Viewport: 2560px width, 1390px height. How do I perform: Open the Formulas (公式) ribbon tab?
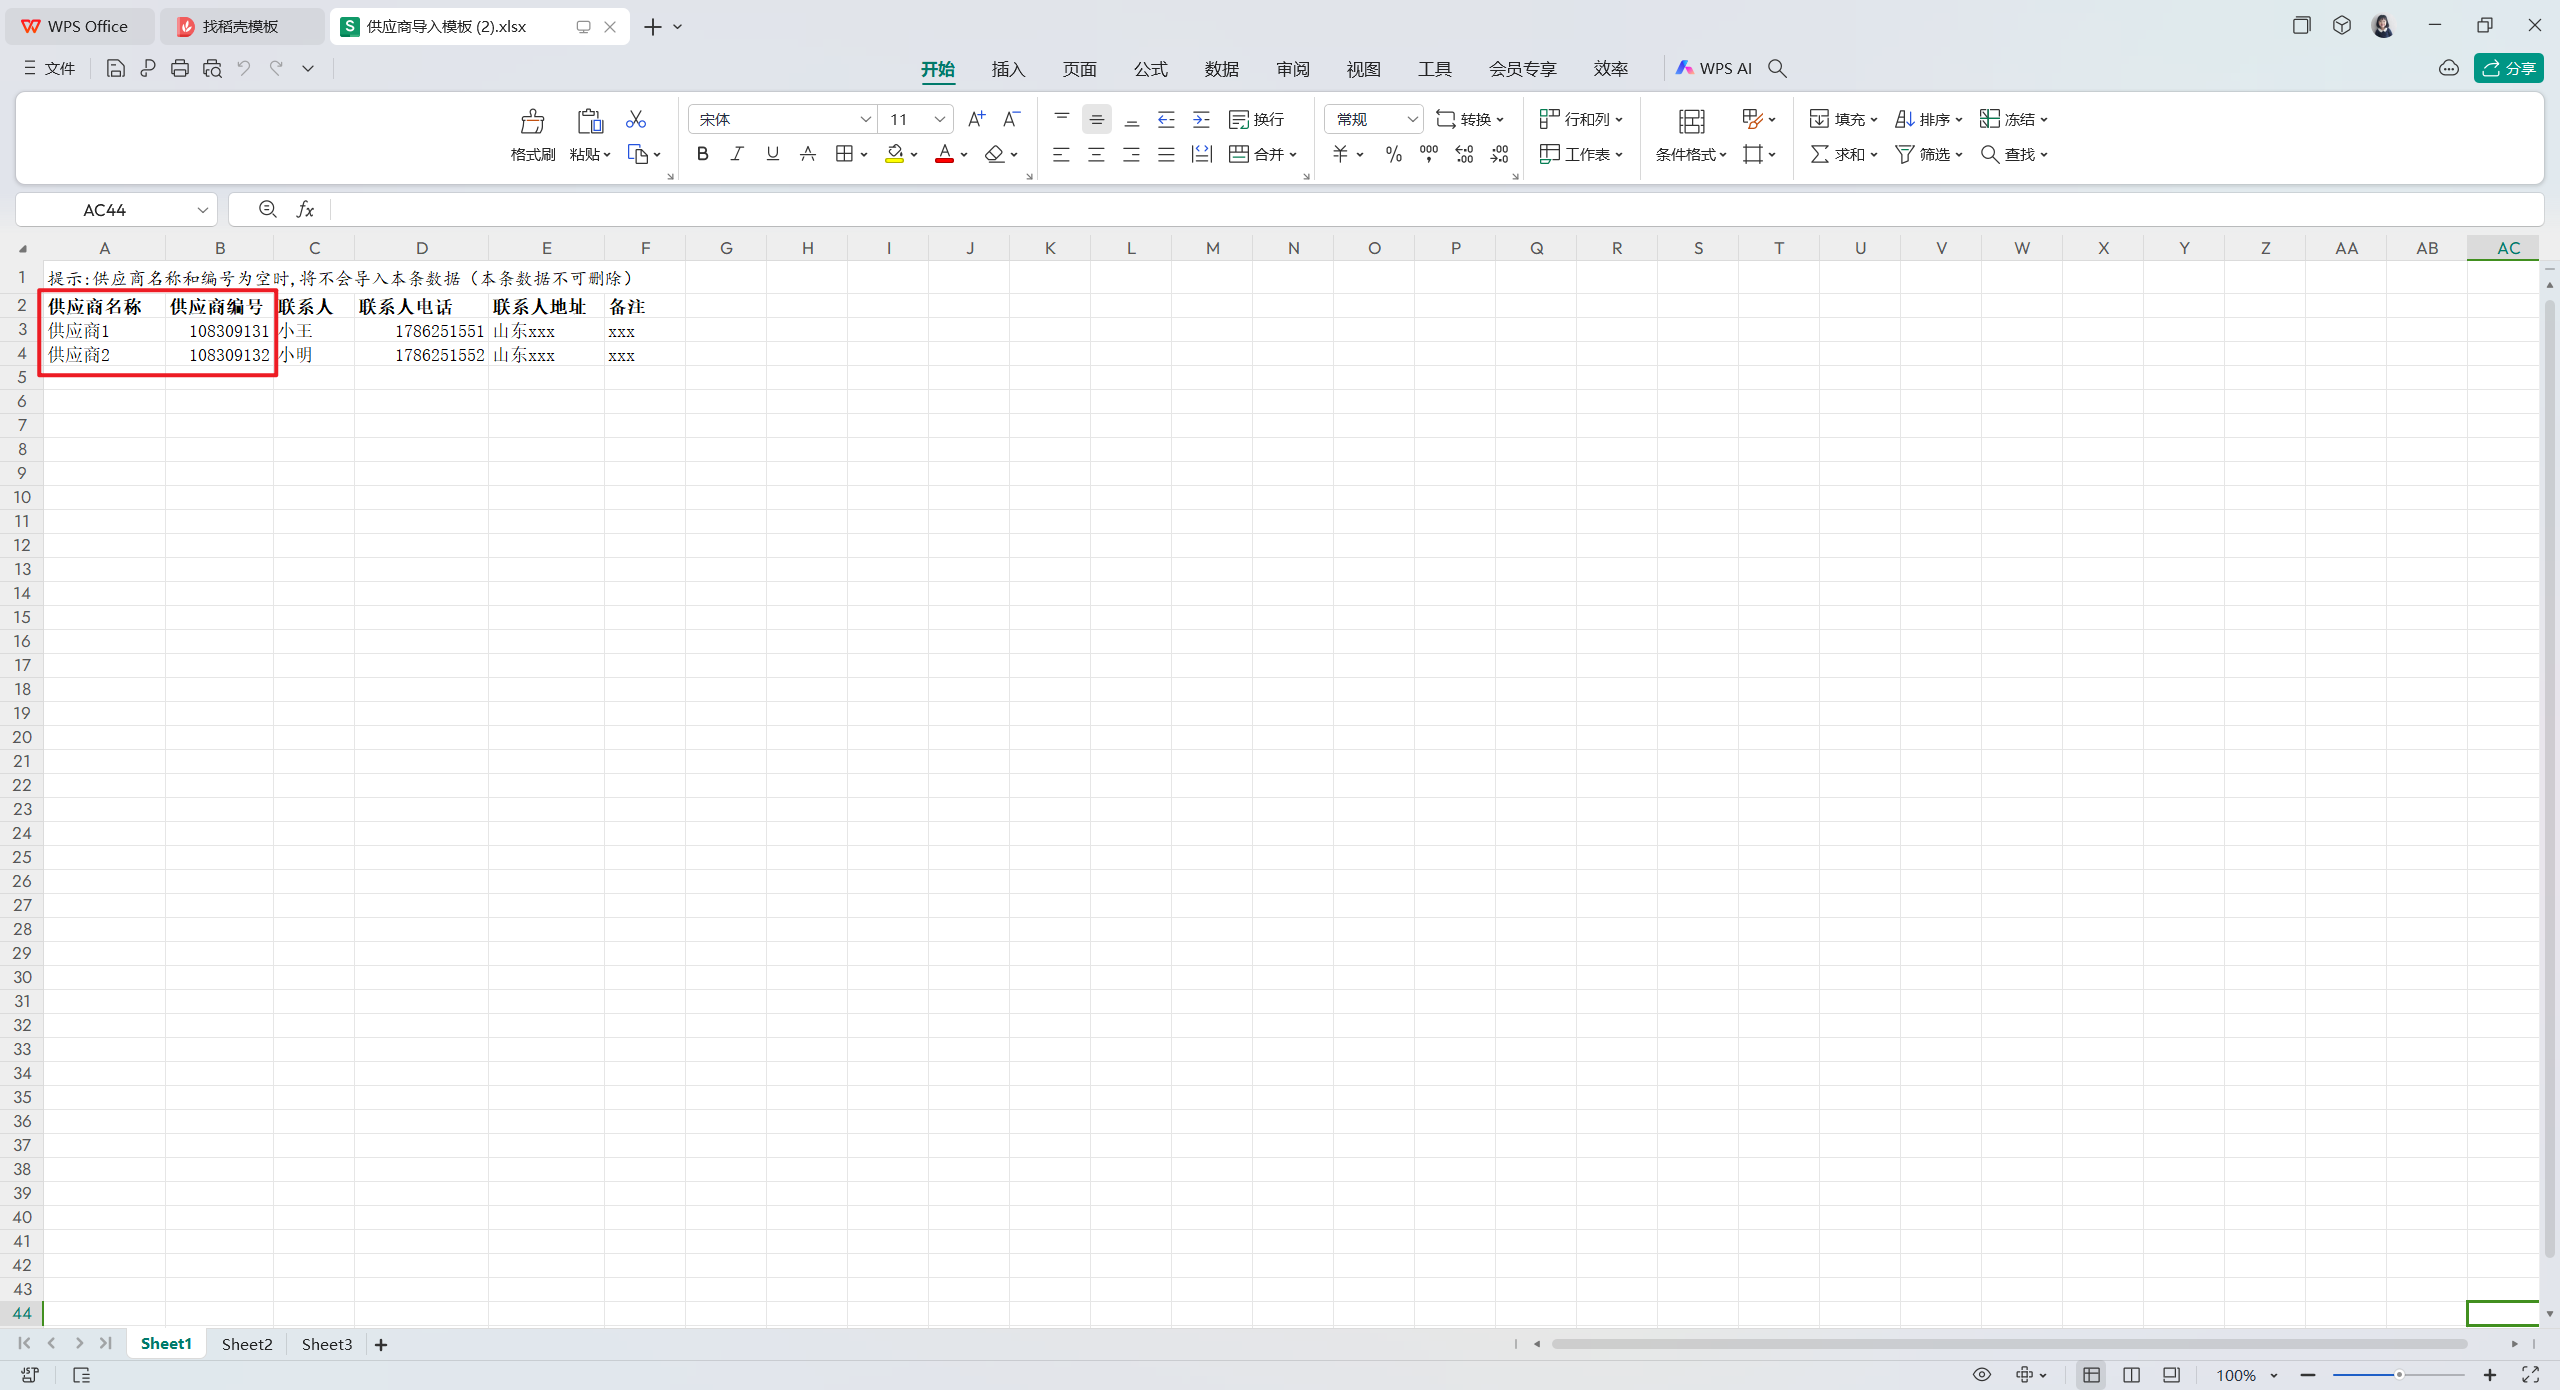pyautogui.click(x=1150, y=68)
